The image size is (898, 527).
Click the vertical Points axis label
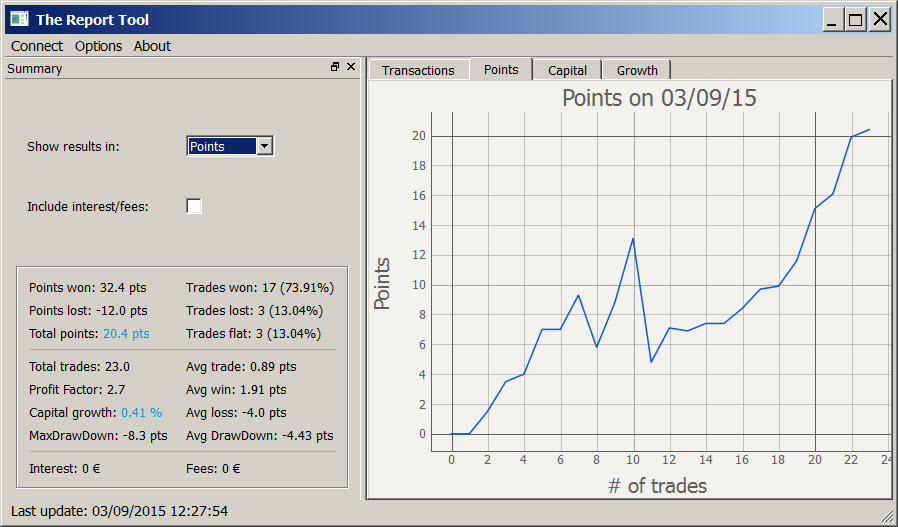pos(382,284)
